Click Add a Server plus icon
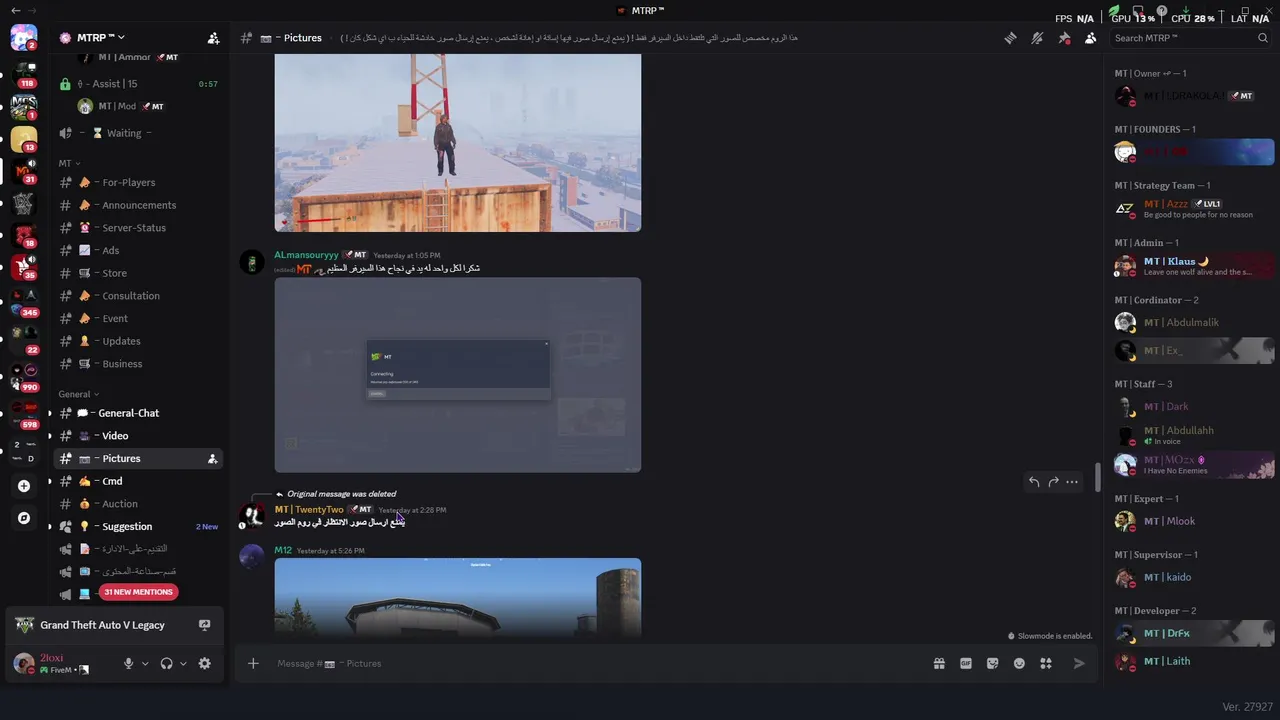Image resolution: width=1280 pixels, height=720 pixels. pos(24,486)
